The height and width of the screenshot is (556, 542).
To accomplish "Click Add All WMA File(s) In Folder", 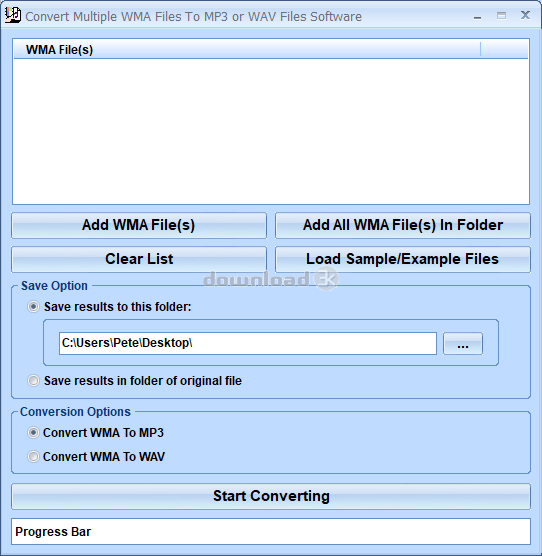I will [x=403, y=225].
